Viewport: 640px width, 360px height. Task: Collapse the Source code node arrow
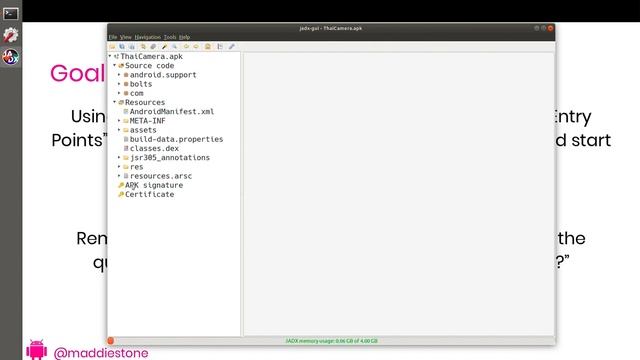coord(115,65)
